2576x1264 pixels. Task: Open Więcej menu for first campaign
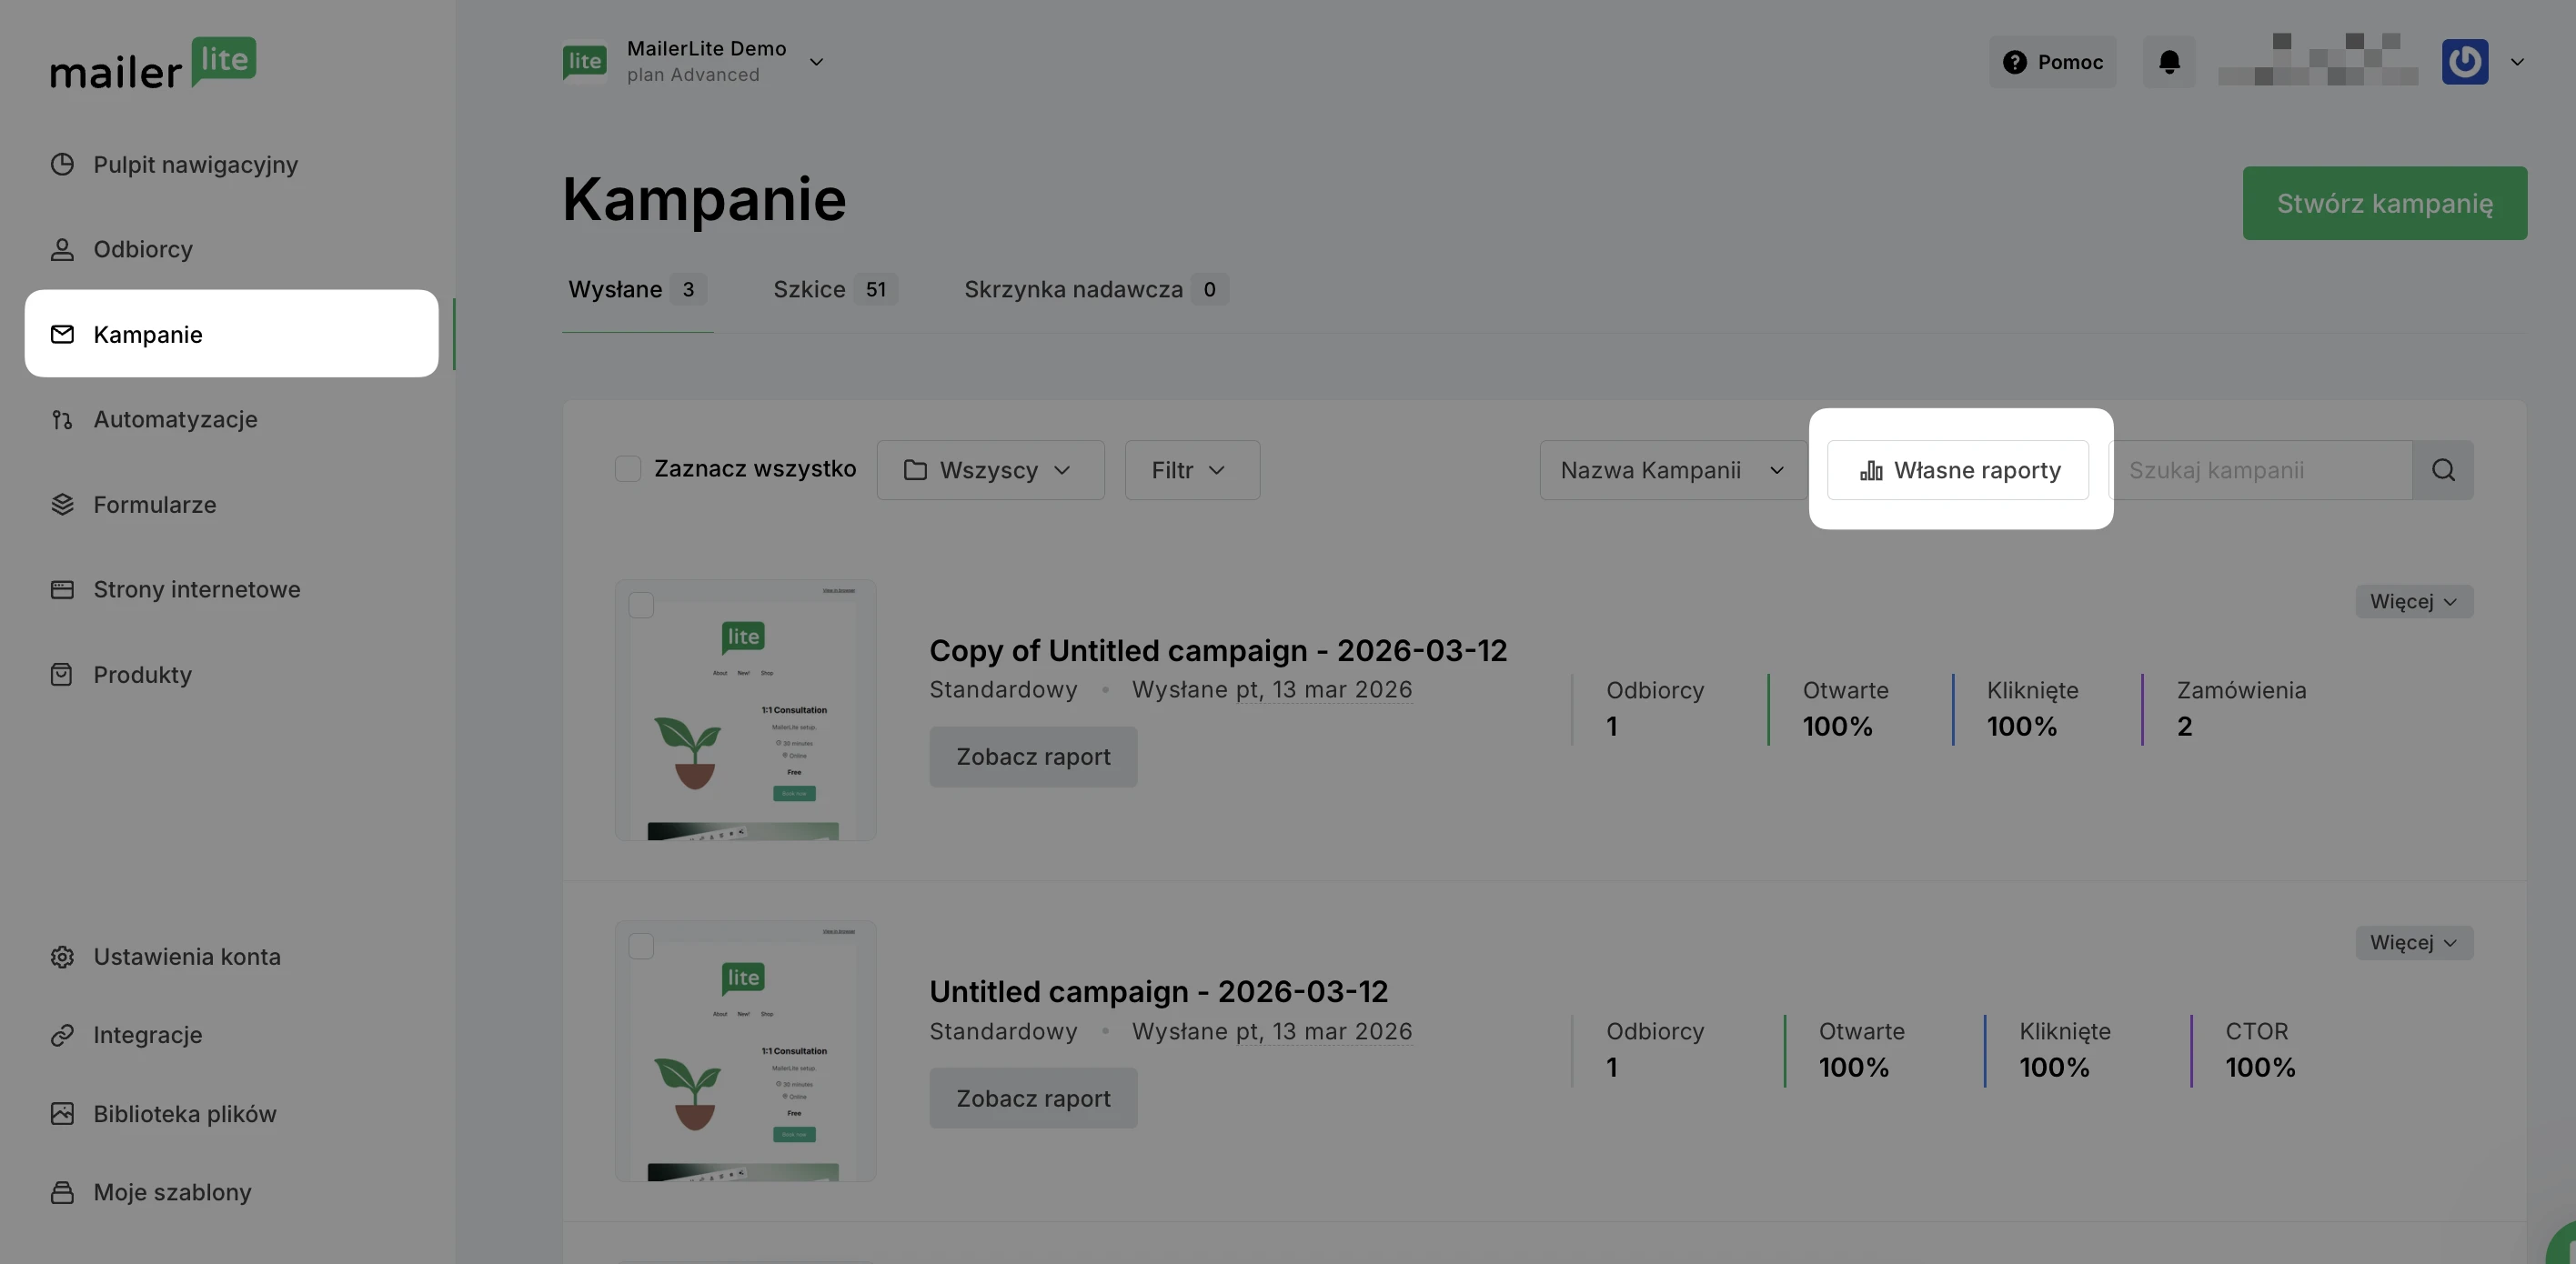2412,602
